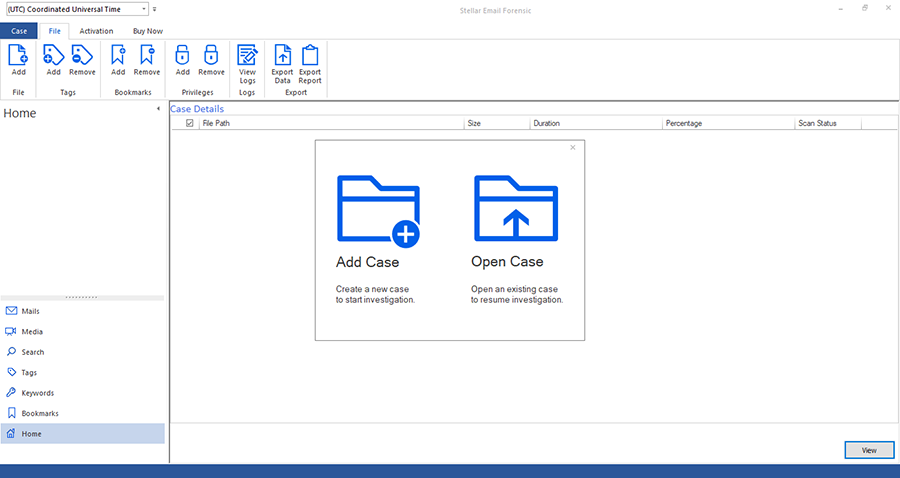Viewport: 900px width, 478px height.
Task: Open Keywords in the sidebar
Action: 83,393
